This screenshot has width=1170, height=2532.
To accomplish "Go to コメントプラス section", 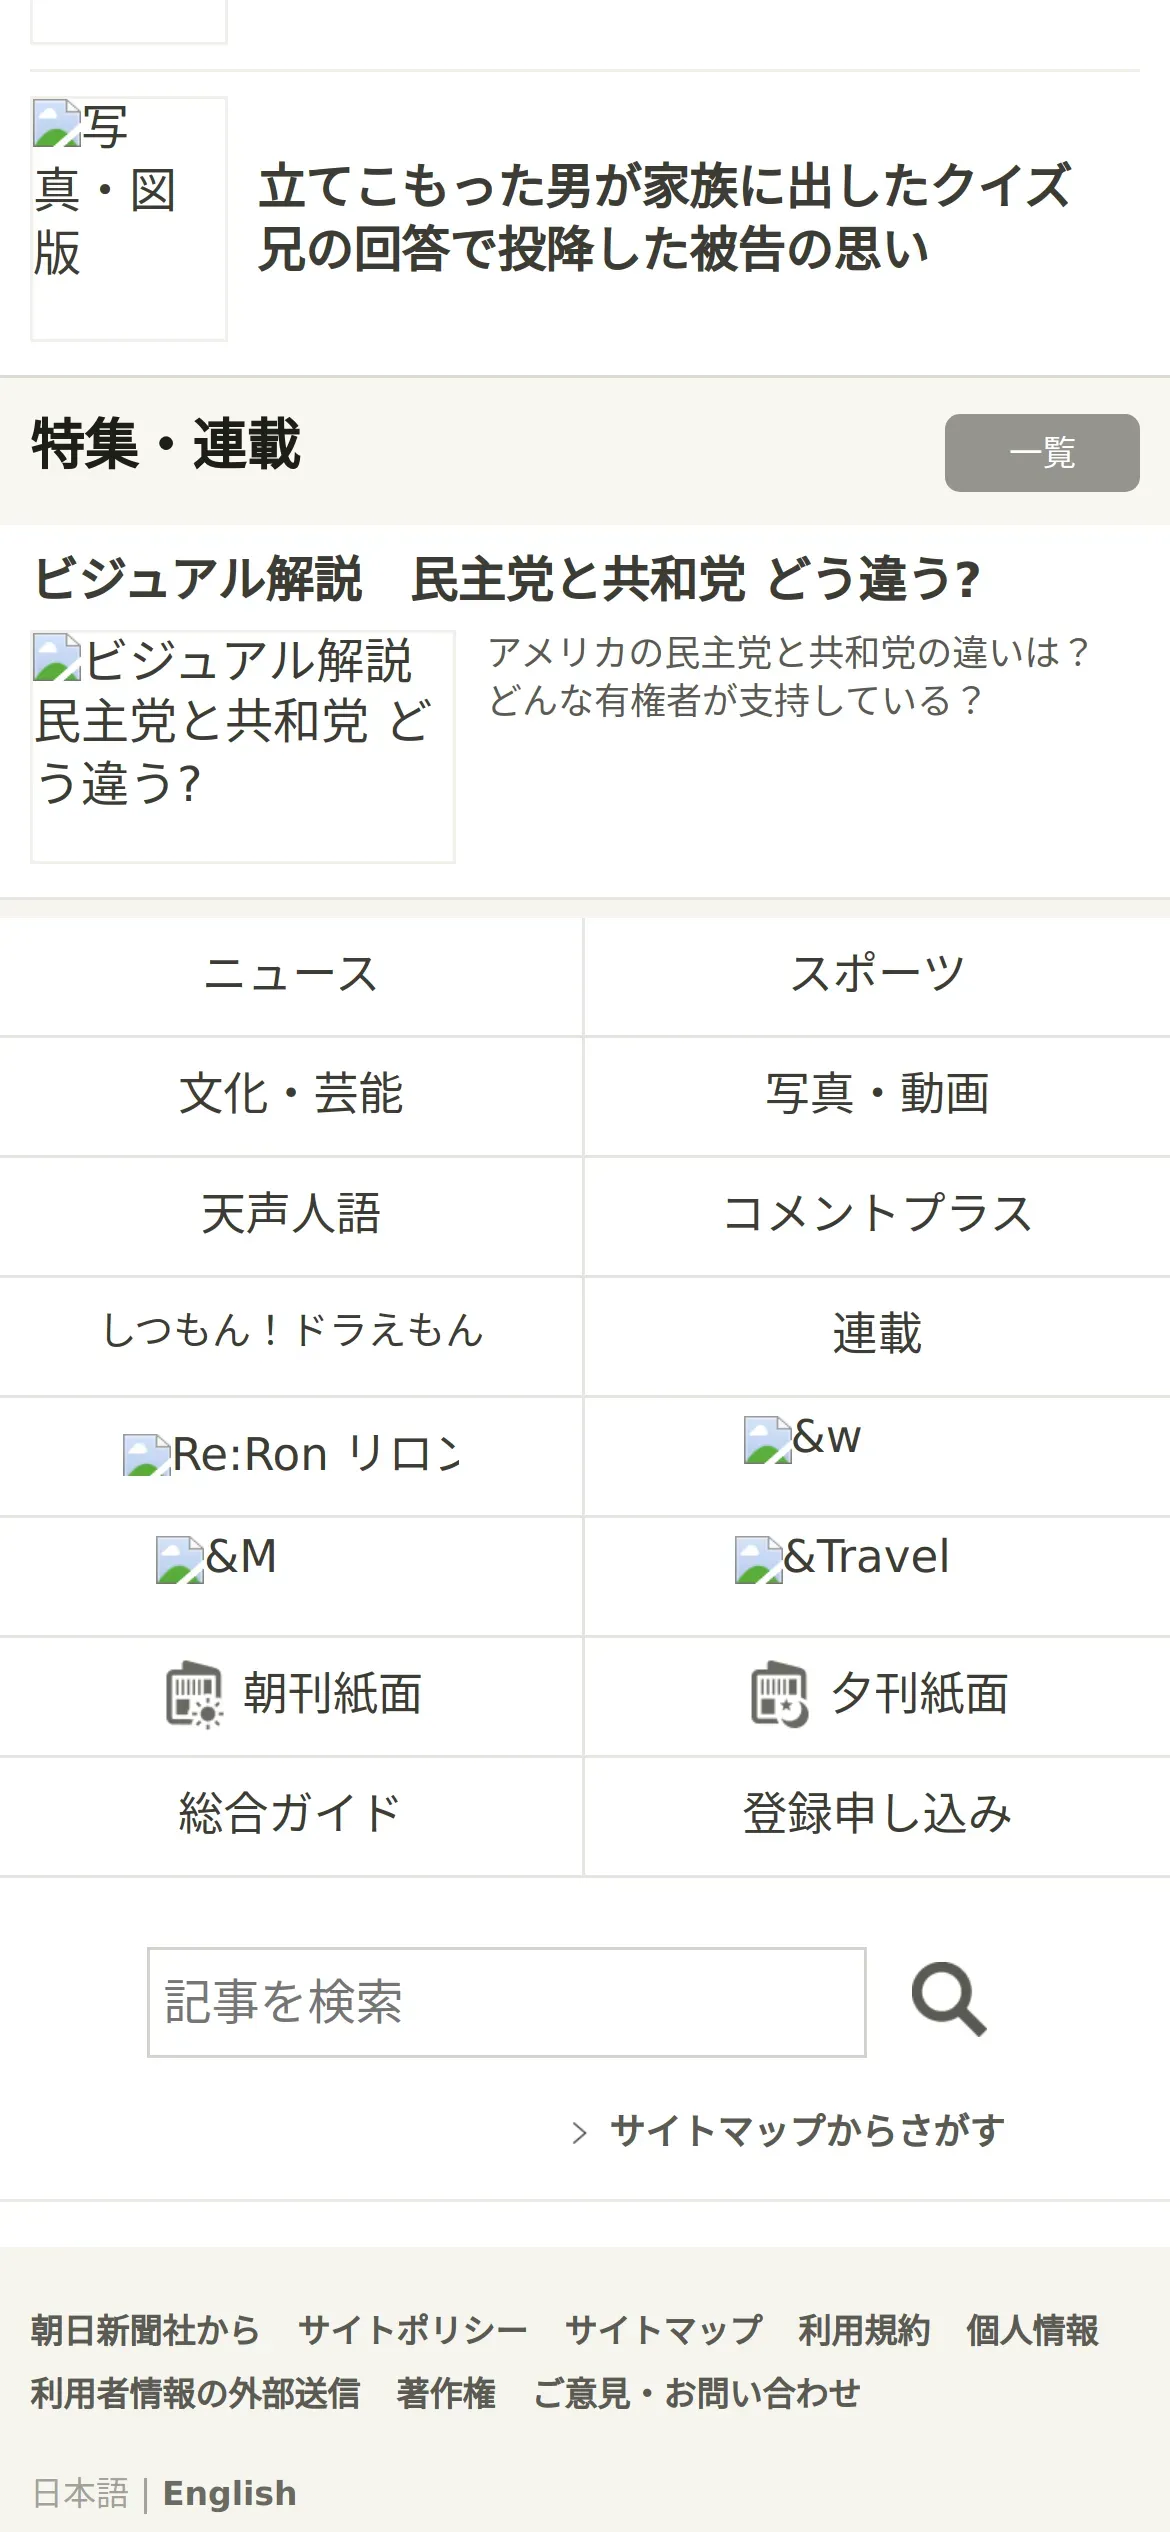I will tap(877, 1215).
